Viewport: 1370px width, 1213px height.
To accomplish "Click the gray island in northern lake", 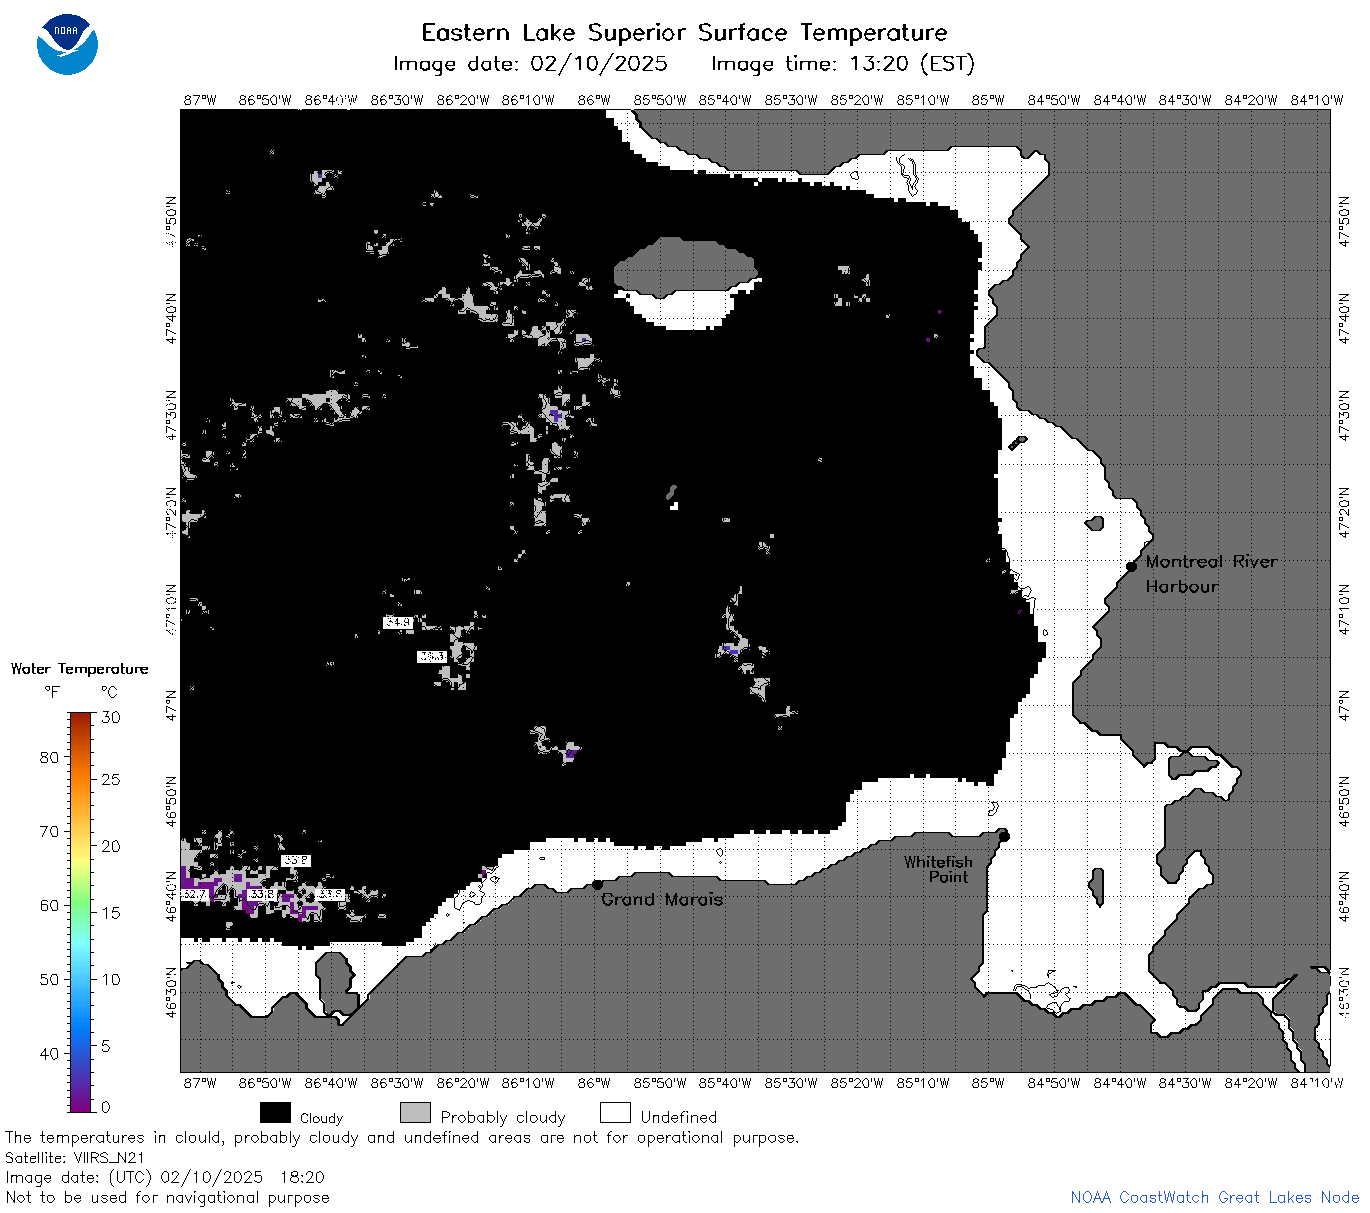I will coord(685,266).
